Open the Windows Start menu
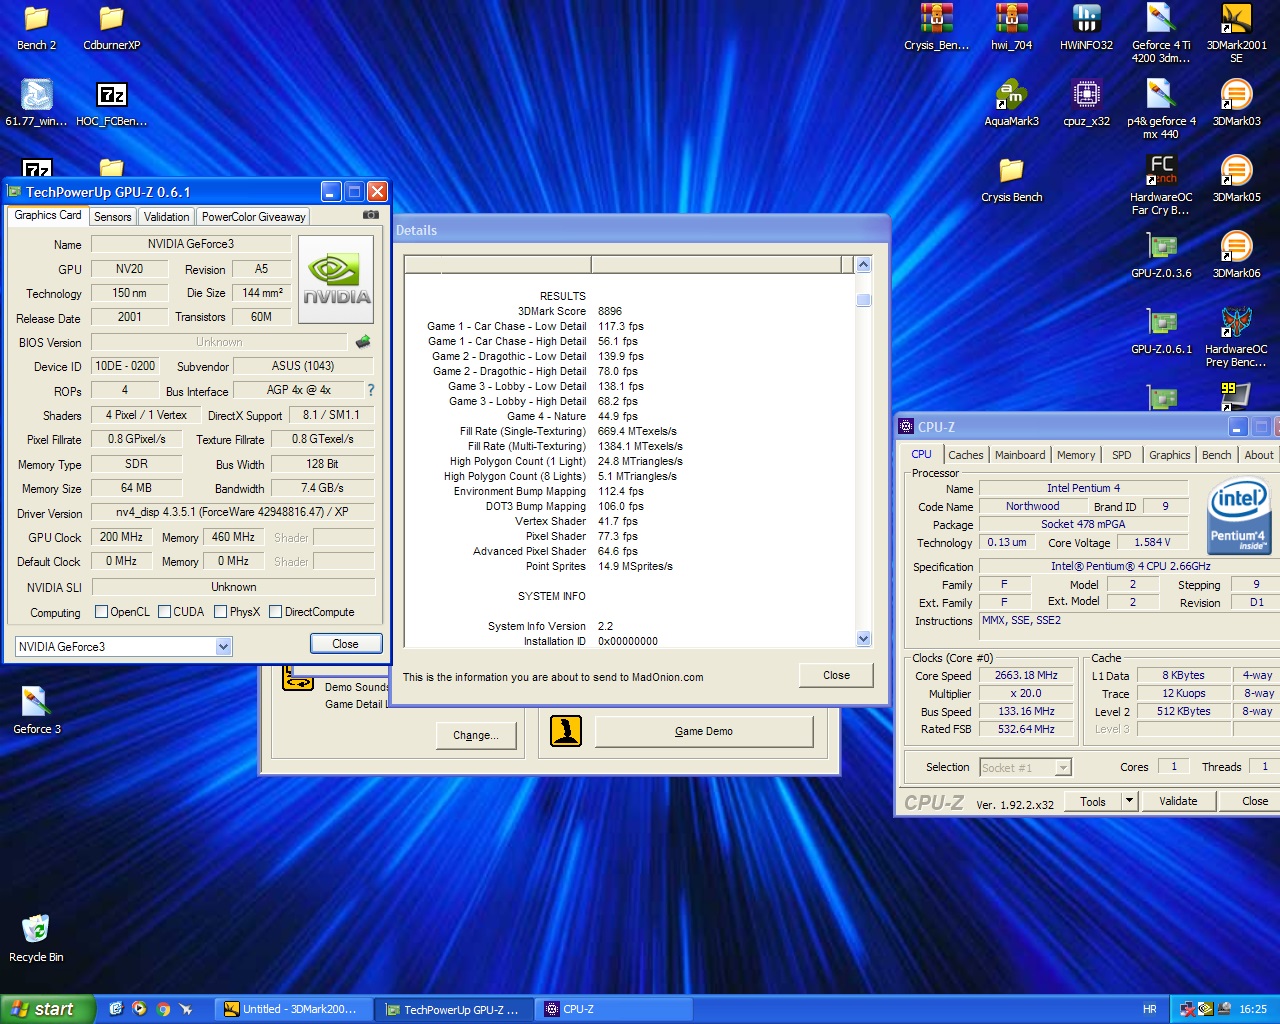This screenshot has width=1280, height=1024. [47, 1009]
